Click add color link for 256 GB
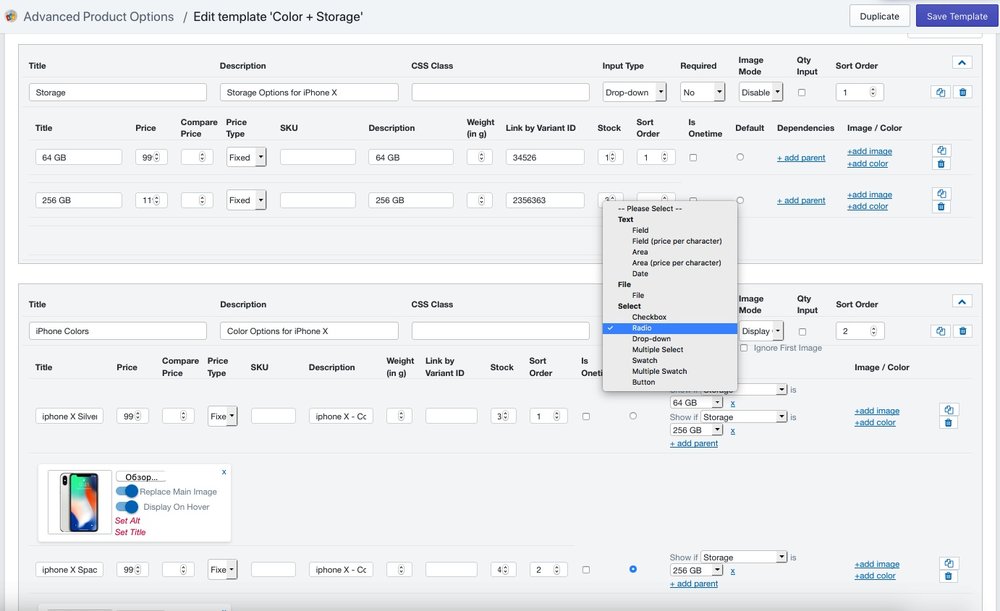The width and height of the screenshot is (1000, 611). pos(867,206)
